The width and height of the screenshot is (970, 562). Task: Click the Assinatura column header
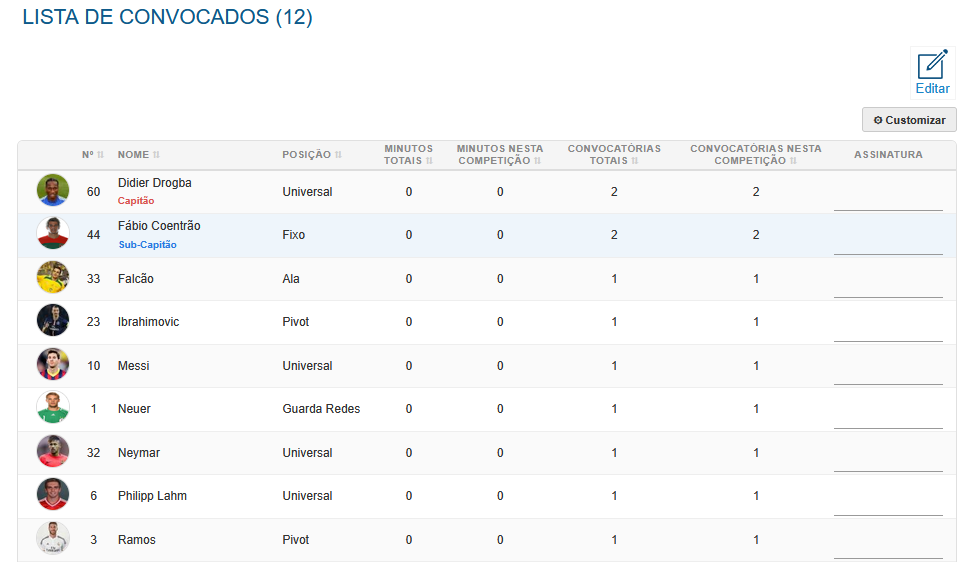[888, 155]
